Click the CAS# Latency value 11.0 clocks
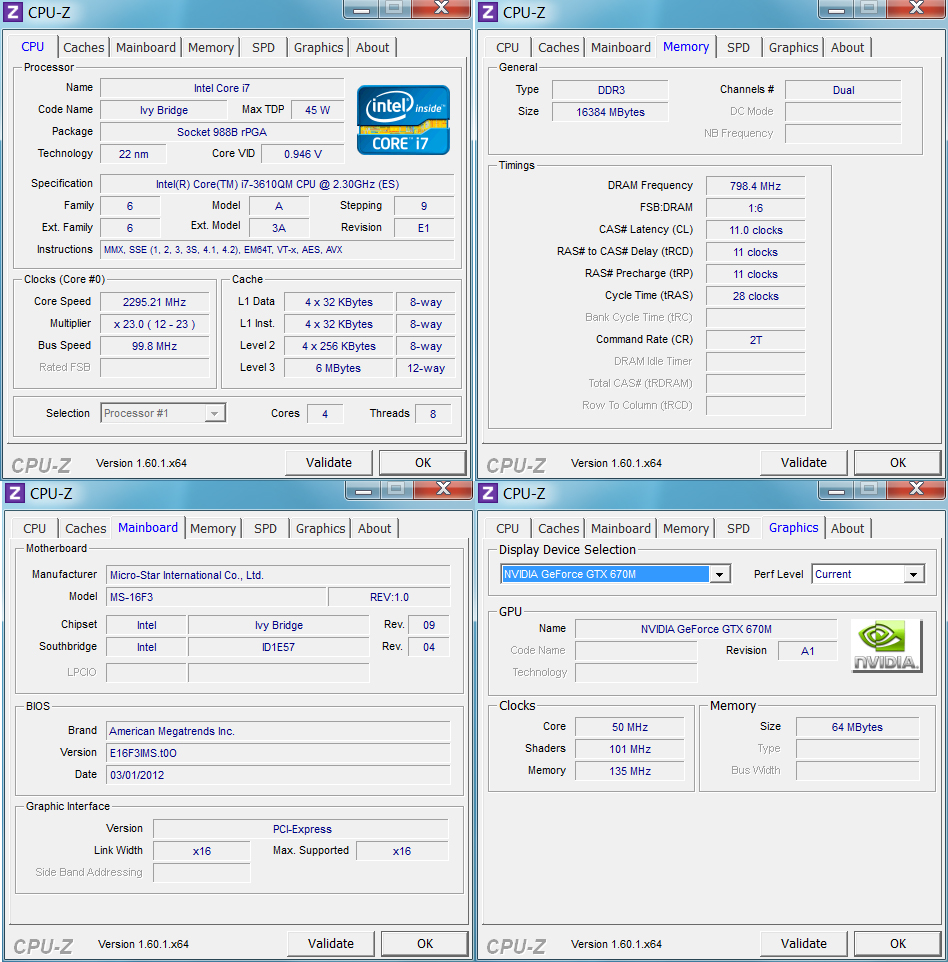 pyautogui.click(x=755, y=230)
